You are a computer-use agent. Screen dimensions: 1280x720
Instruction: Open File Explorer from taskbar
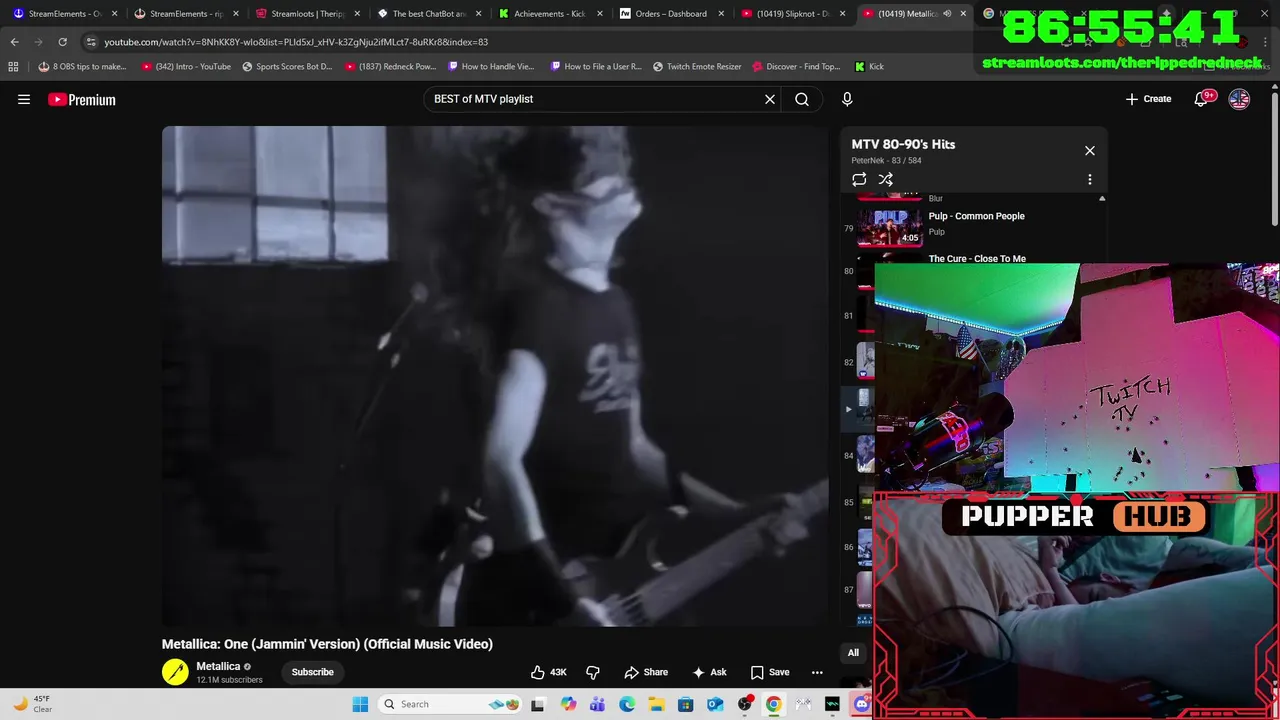pyautogui.click(x=656, y=704)
